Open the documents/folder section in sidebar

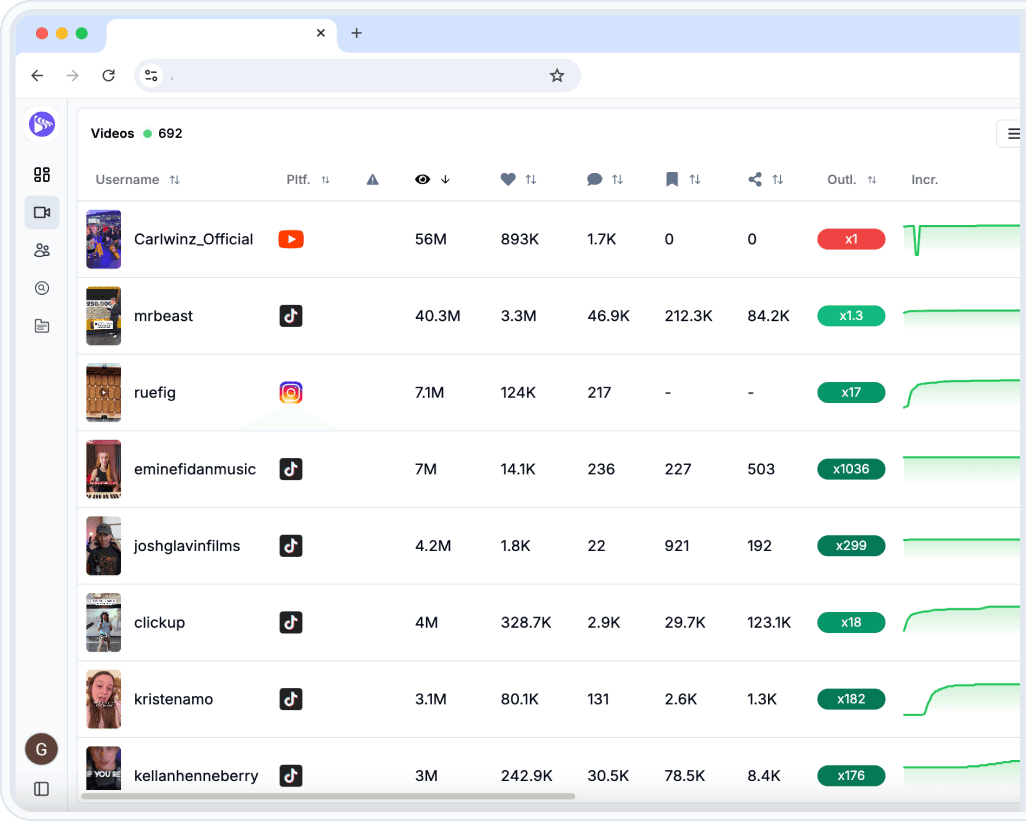pos(41,326)
